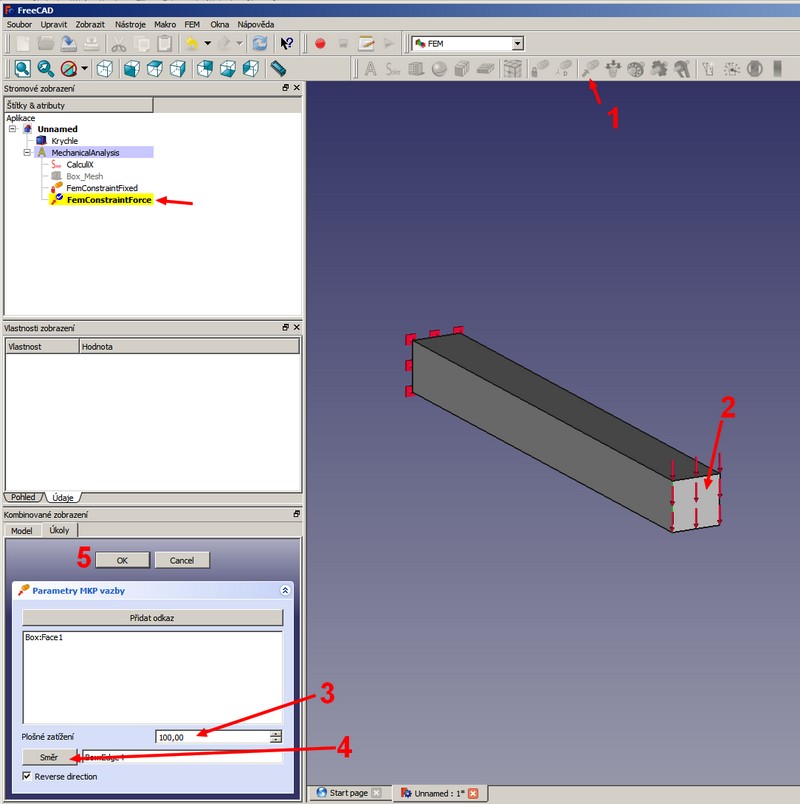Switch to axonometric view cube icon
The height and width of the screenshot is (804, 800).
tap(104, 69)
